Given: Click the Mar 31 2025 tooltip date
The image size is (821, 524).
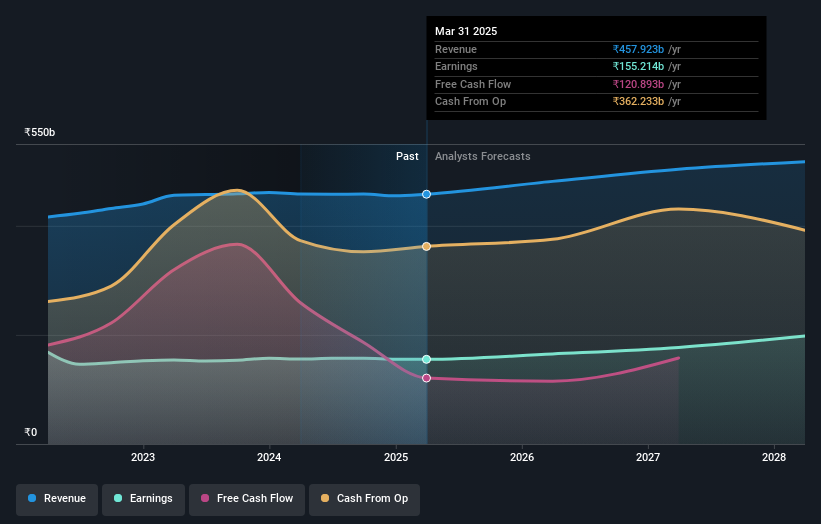Looking at the screenshot, I should [466, 31].
